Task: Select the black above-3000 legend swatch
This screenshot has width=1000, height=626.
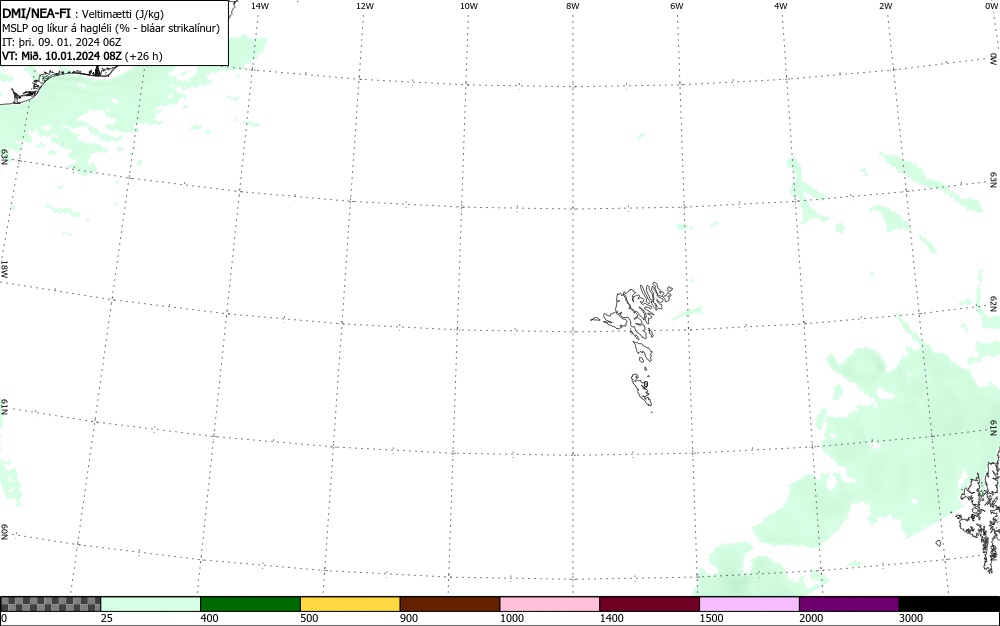Action: pyautogui.click(x=949, y=604)
